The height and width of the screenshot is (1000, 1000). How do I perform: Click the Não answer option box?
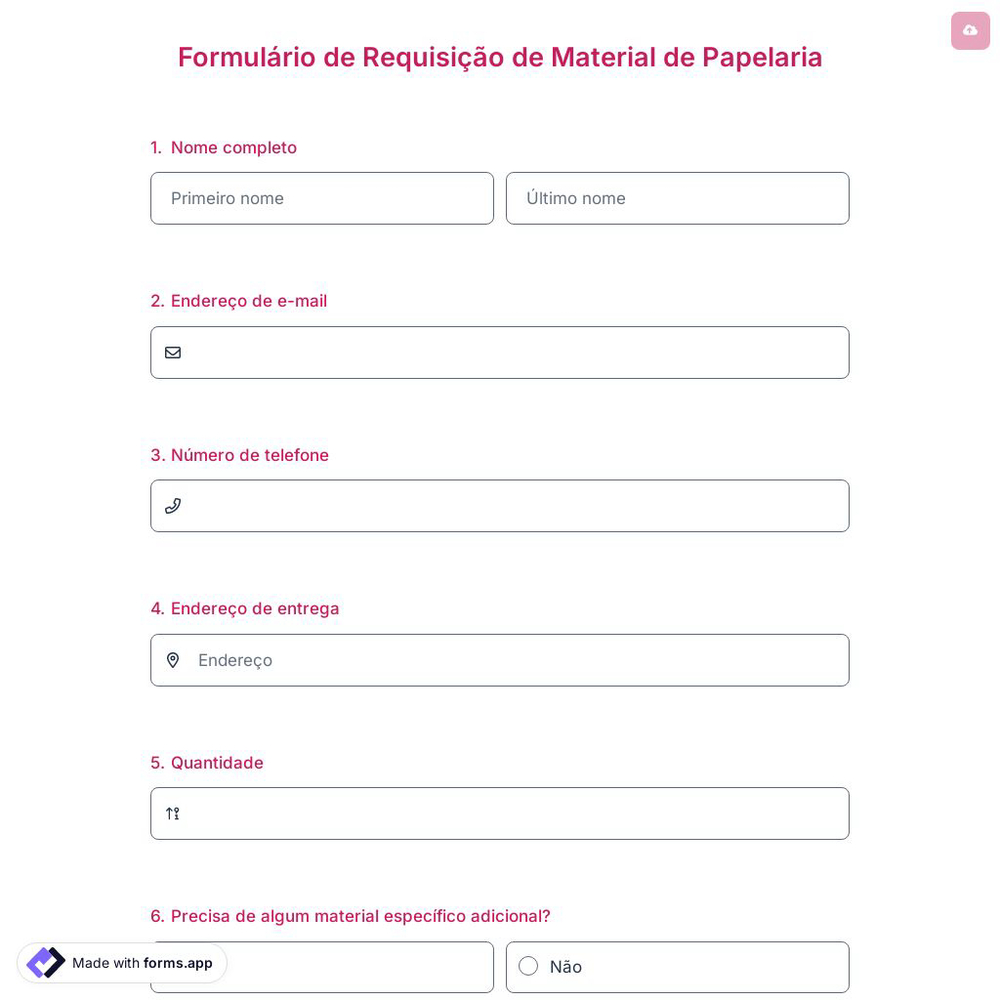click(x=677, y=966)
